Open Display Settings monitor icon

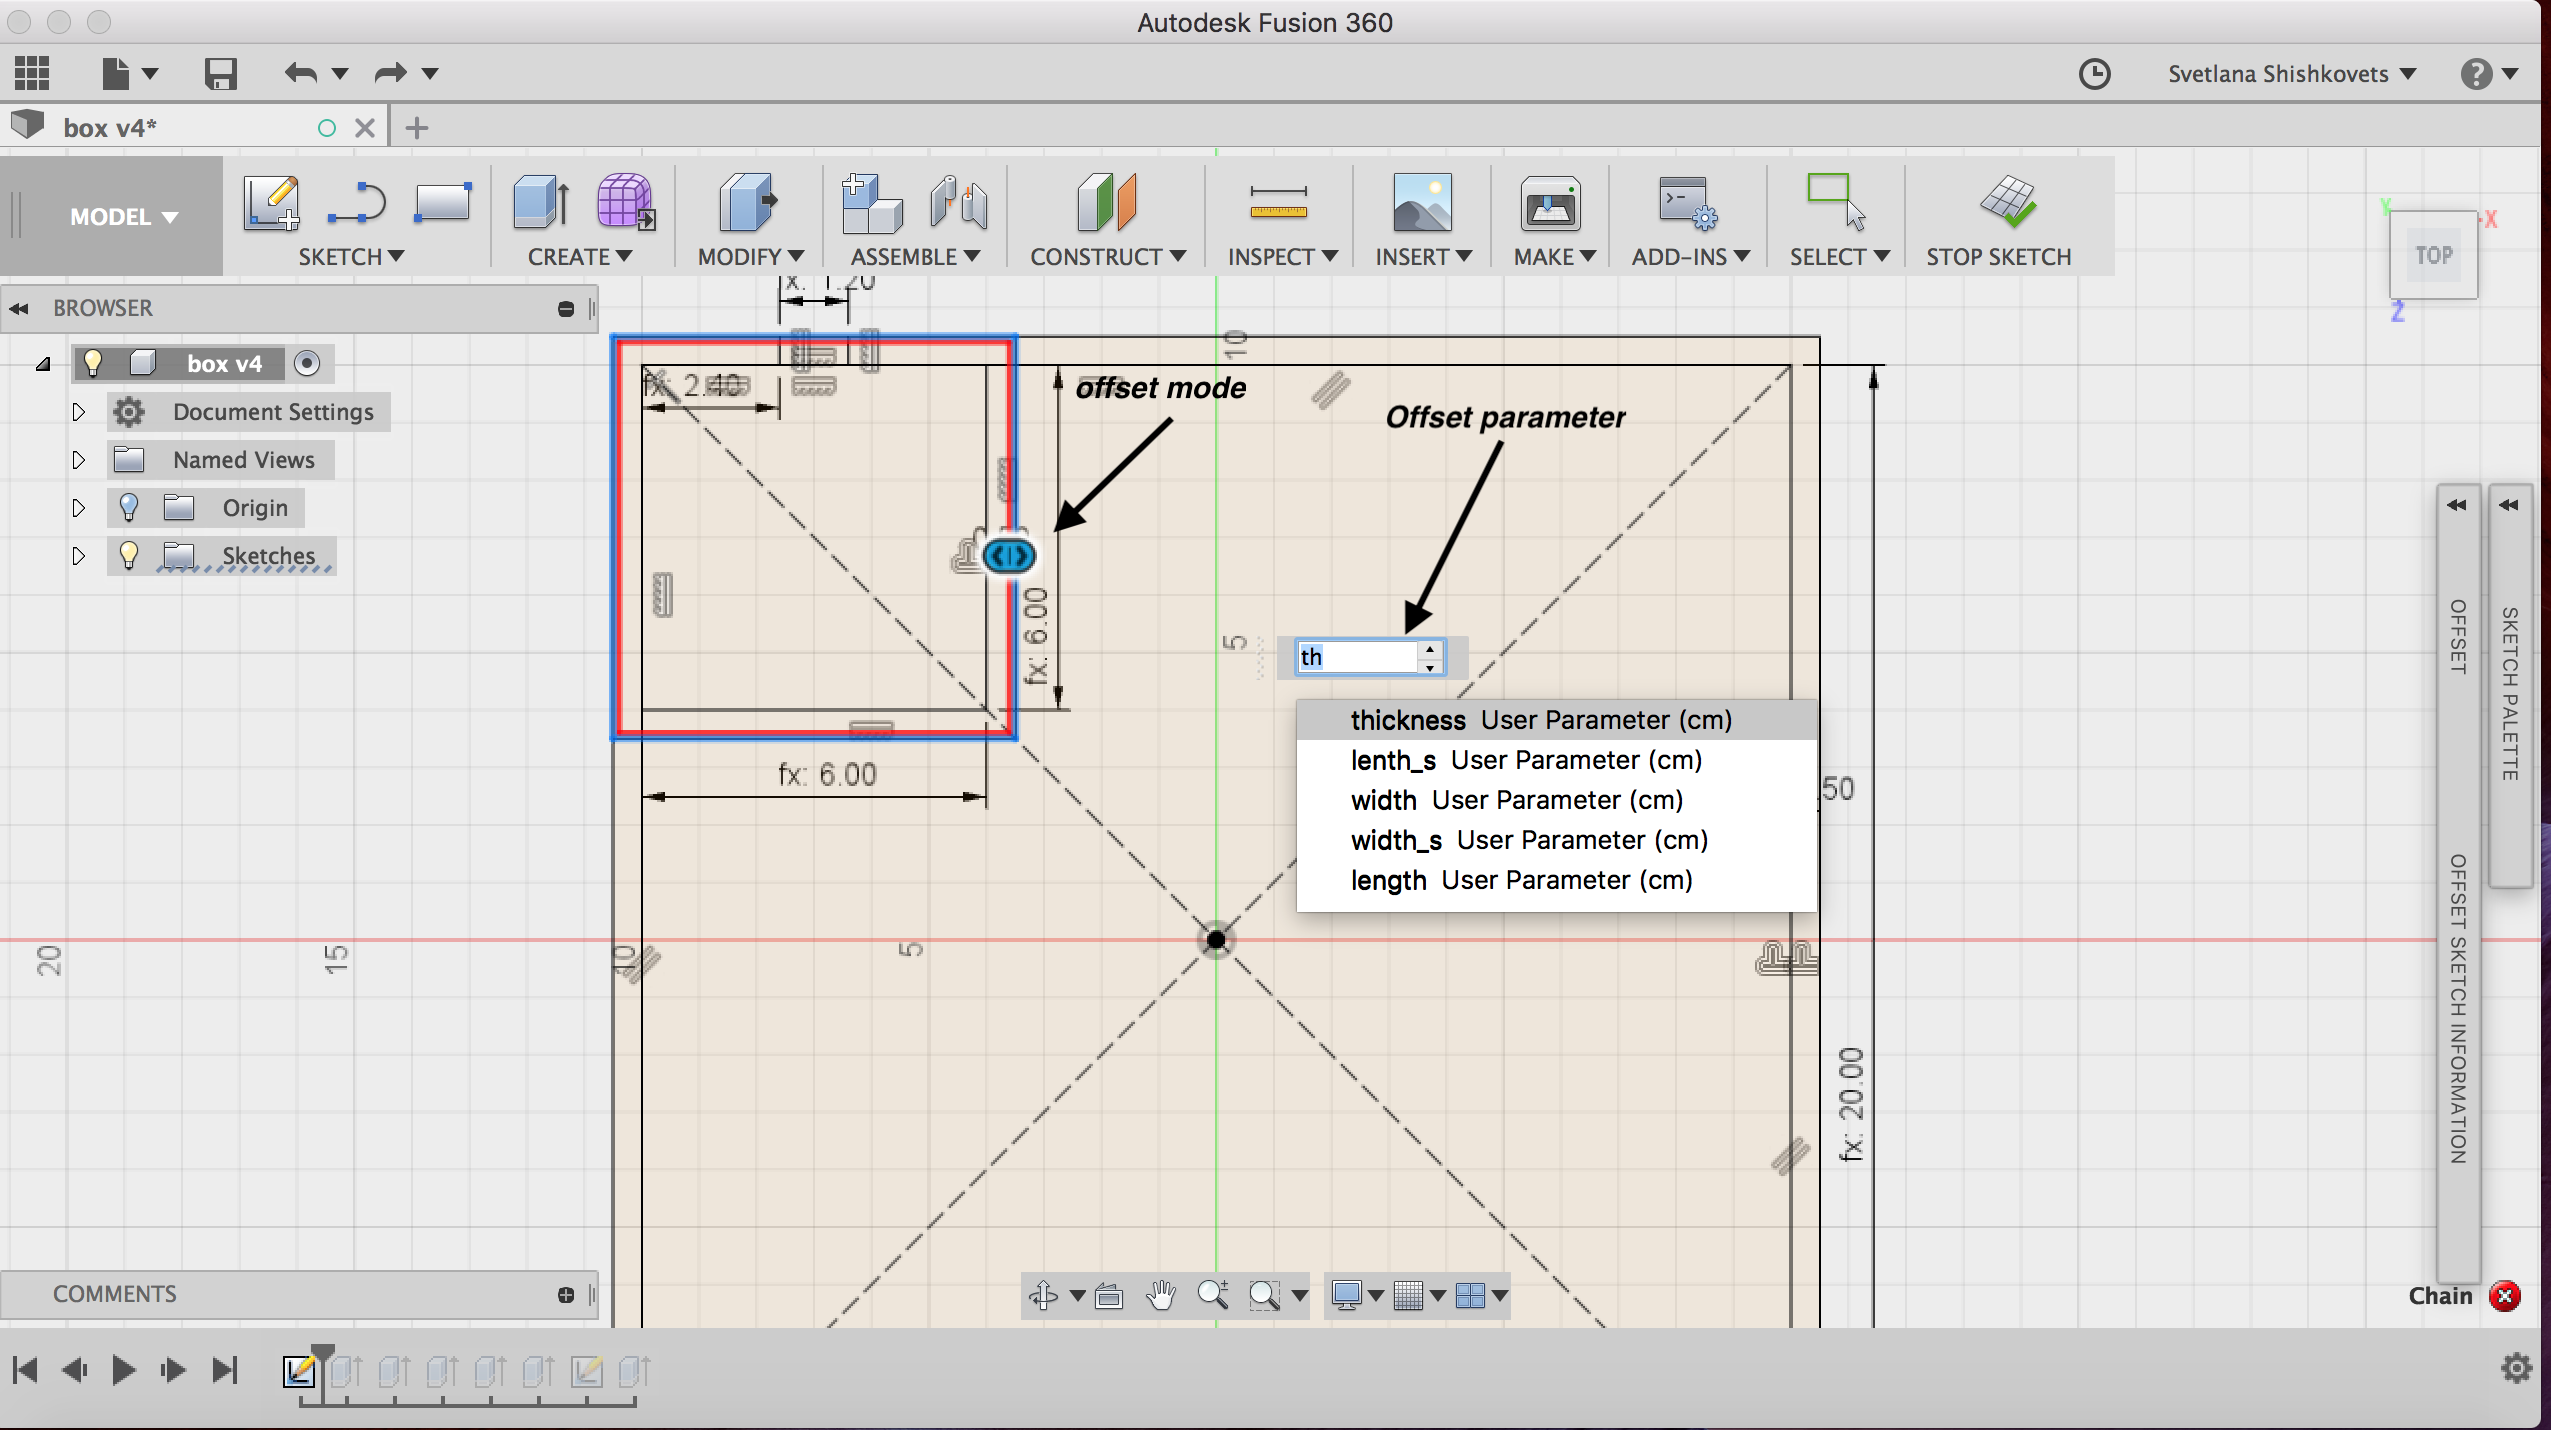pos(1346,1295)
